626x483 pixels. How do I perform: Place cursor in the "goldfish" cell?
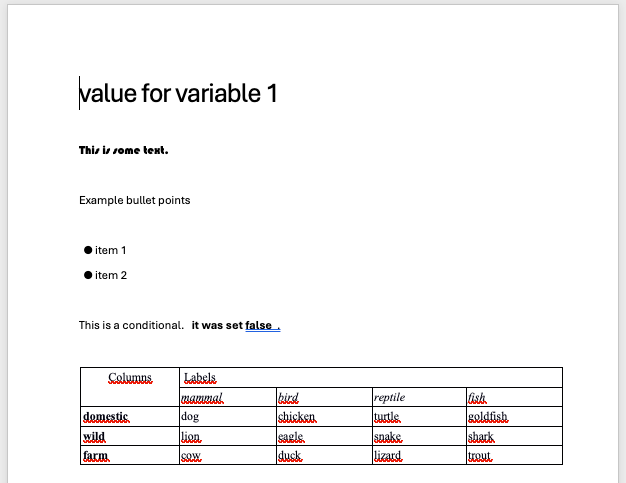coord(487,416)
